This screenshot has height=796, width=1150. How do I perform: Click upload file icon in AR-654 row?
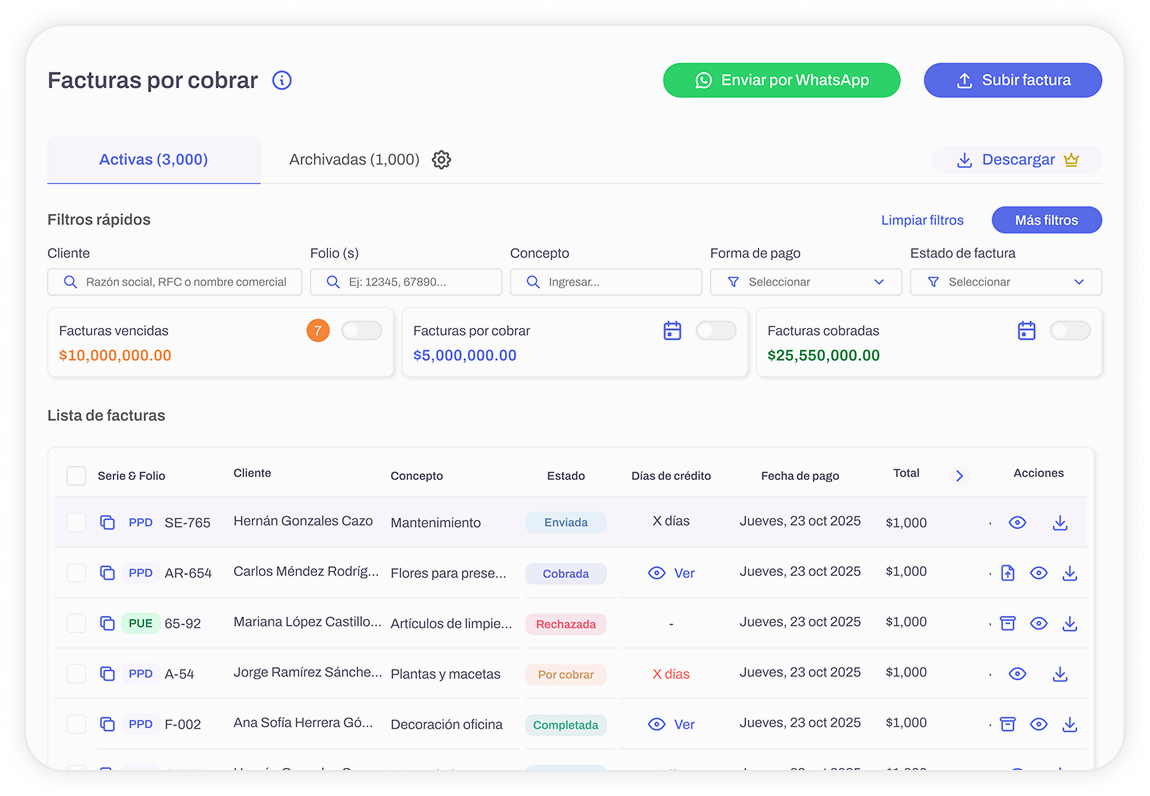click(x=1008, y=573)
